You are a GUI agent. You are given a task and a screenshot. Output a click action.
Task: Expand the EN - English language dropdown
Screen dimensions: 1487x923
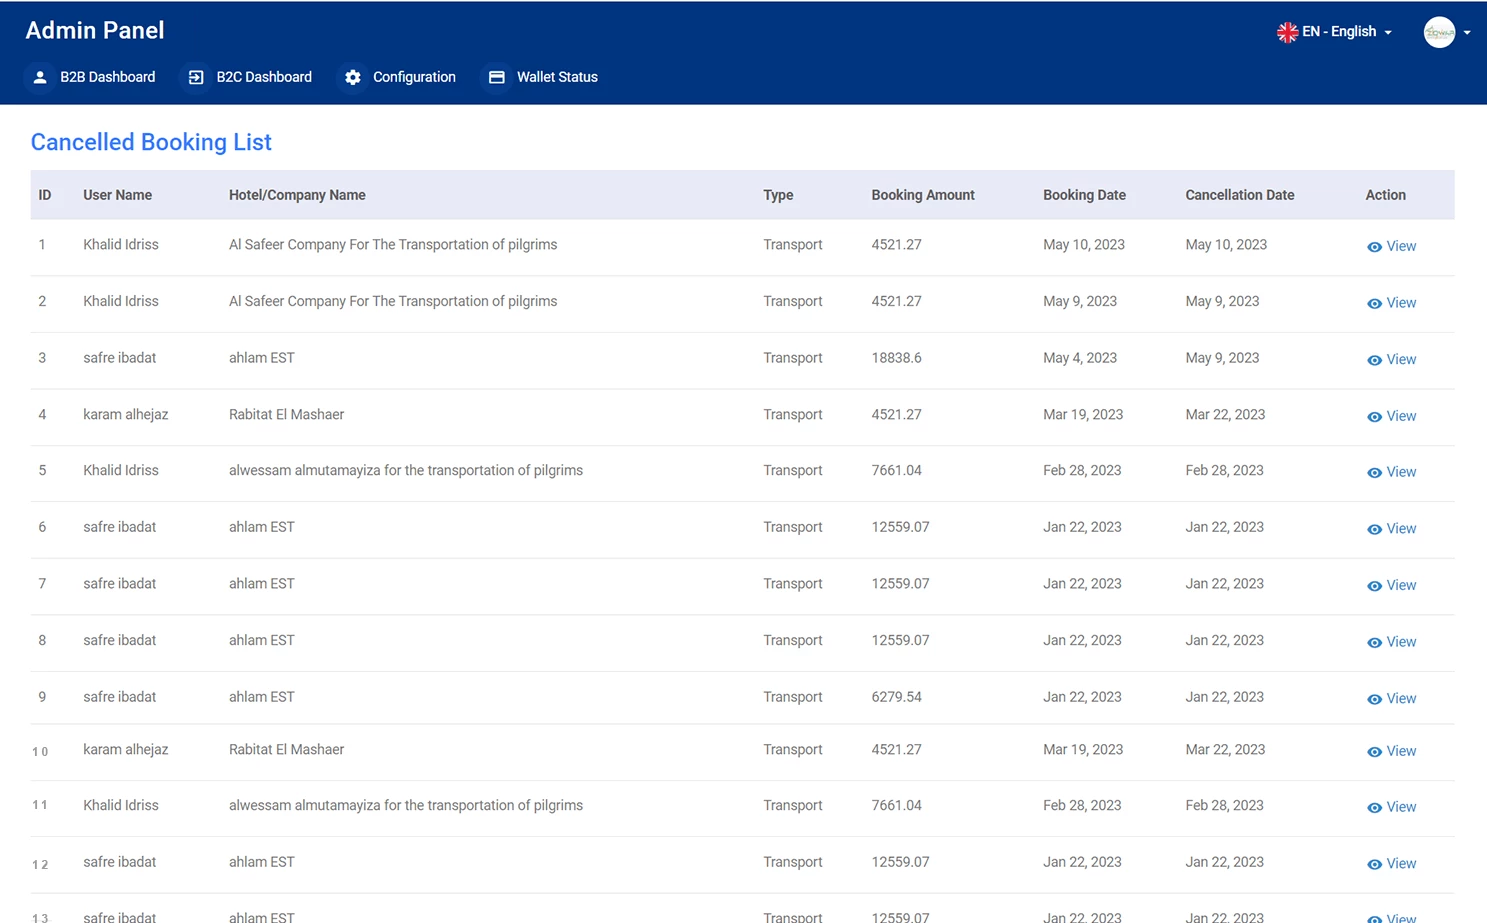(x=1340, y=31)
